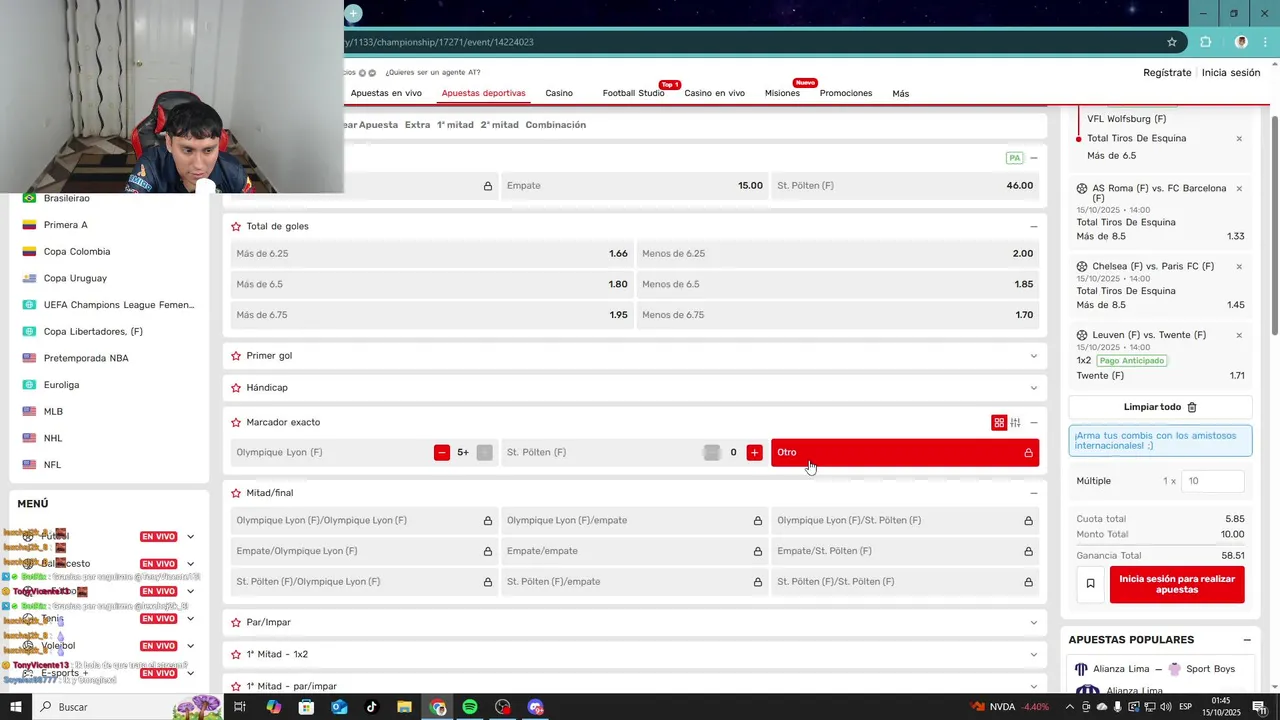
Task: Favorite the Hándicap market star
Action: 236,388
